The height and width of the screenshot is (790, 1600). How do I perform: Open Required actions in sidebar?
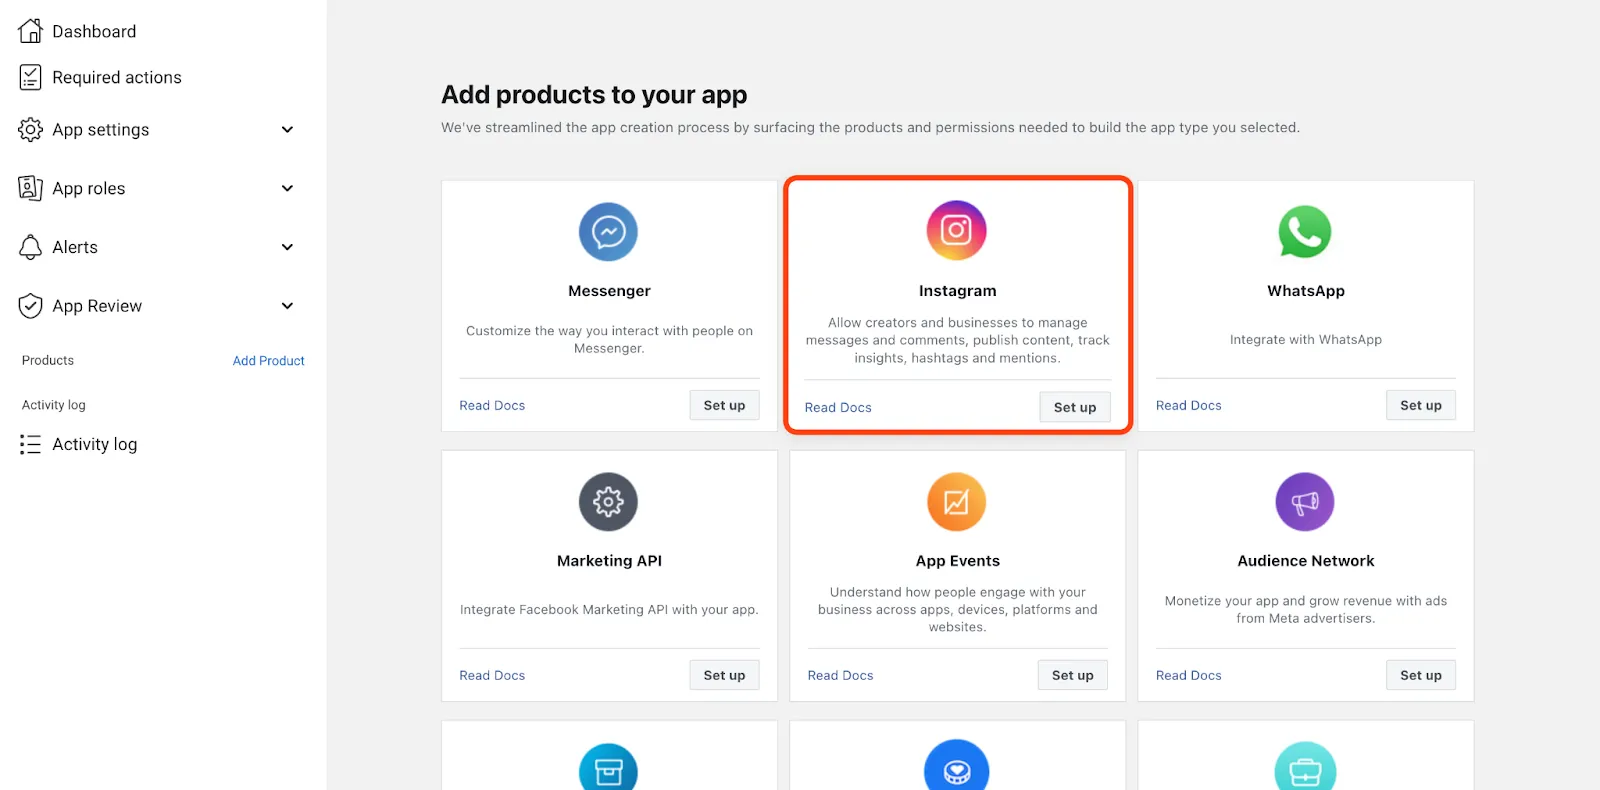(117, 77)
